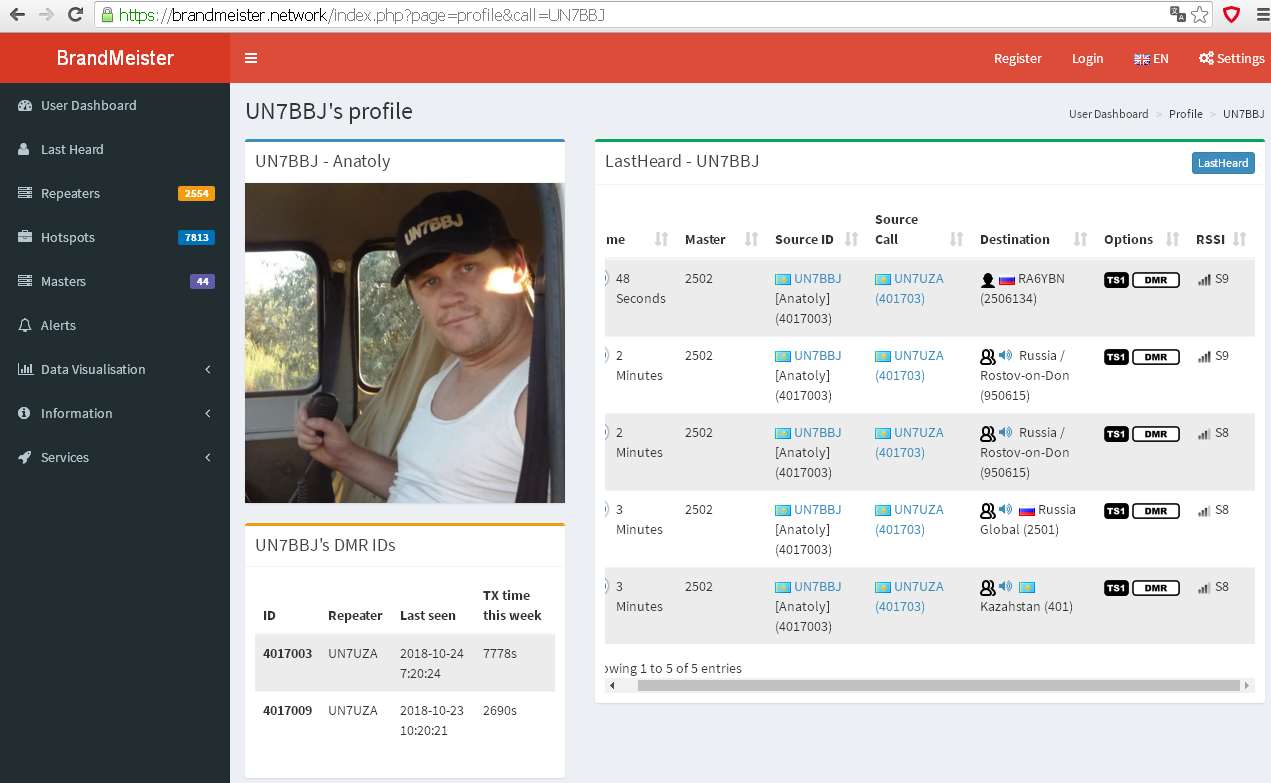Open the Alerts bell item

[x=58, y=325]
